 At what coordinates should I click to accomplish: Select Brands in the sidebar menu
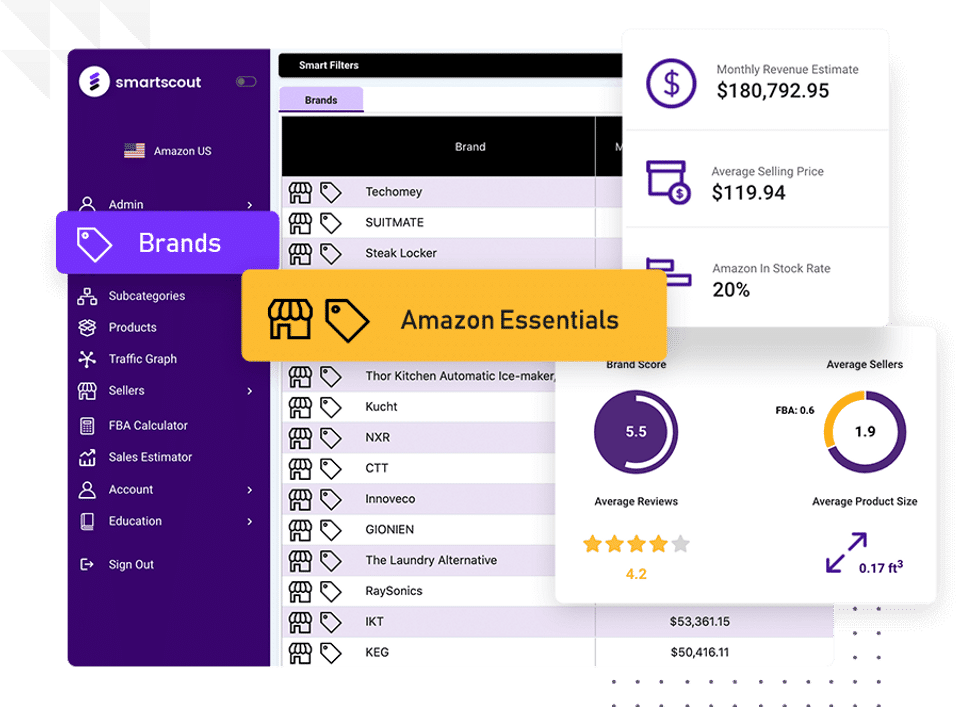click(x=168, y=243)
